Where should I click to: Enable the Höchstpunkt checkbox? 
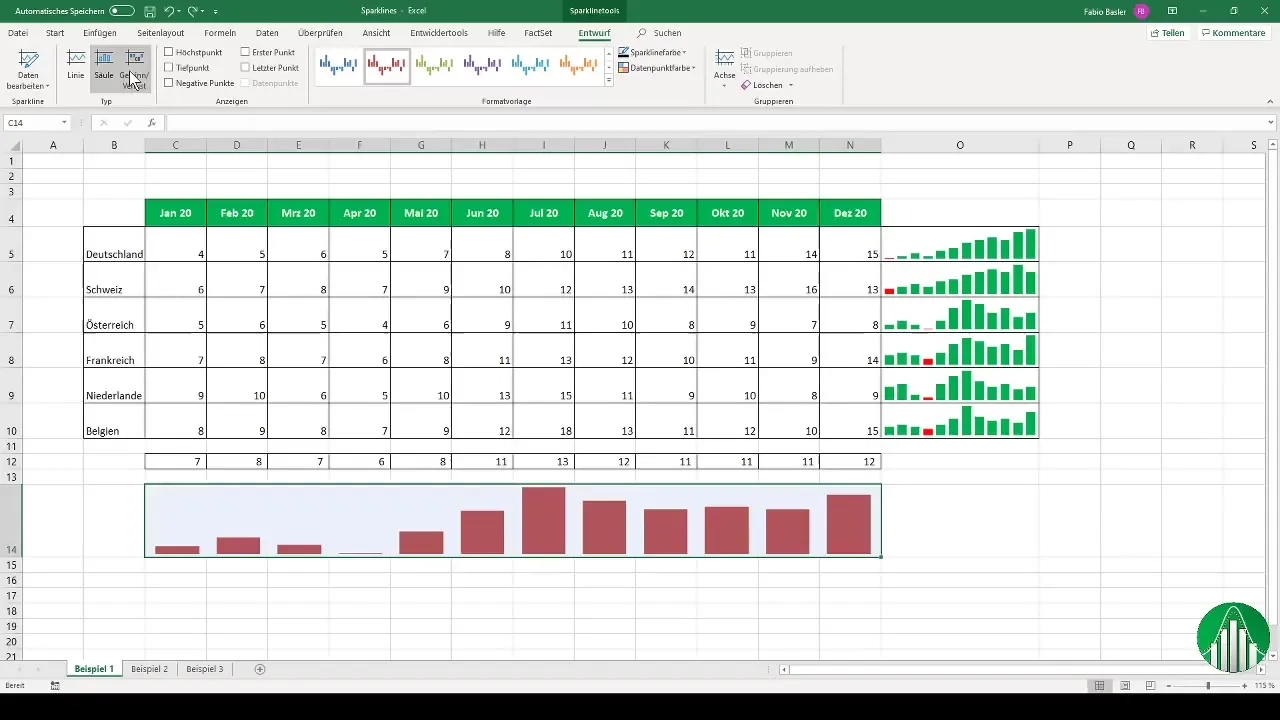(x=170, y=52)
